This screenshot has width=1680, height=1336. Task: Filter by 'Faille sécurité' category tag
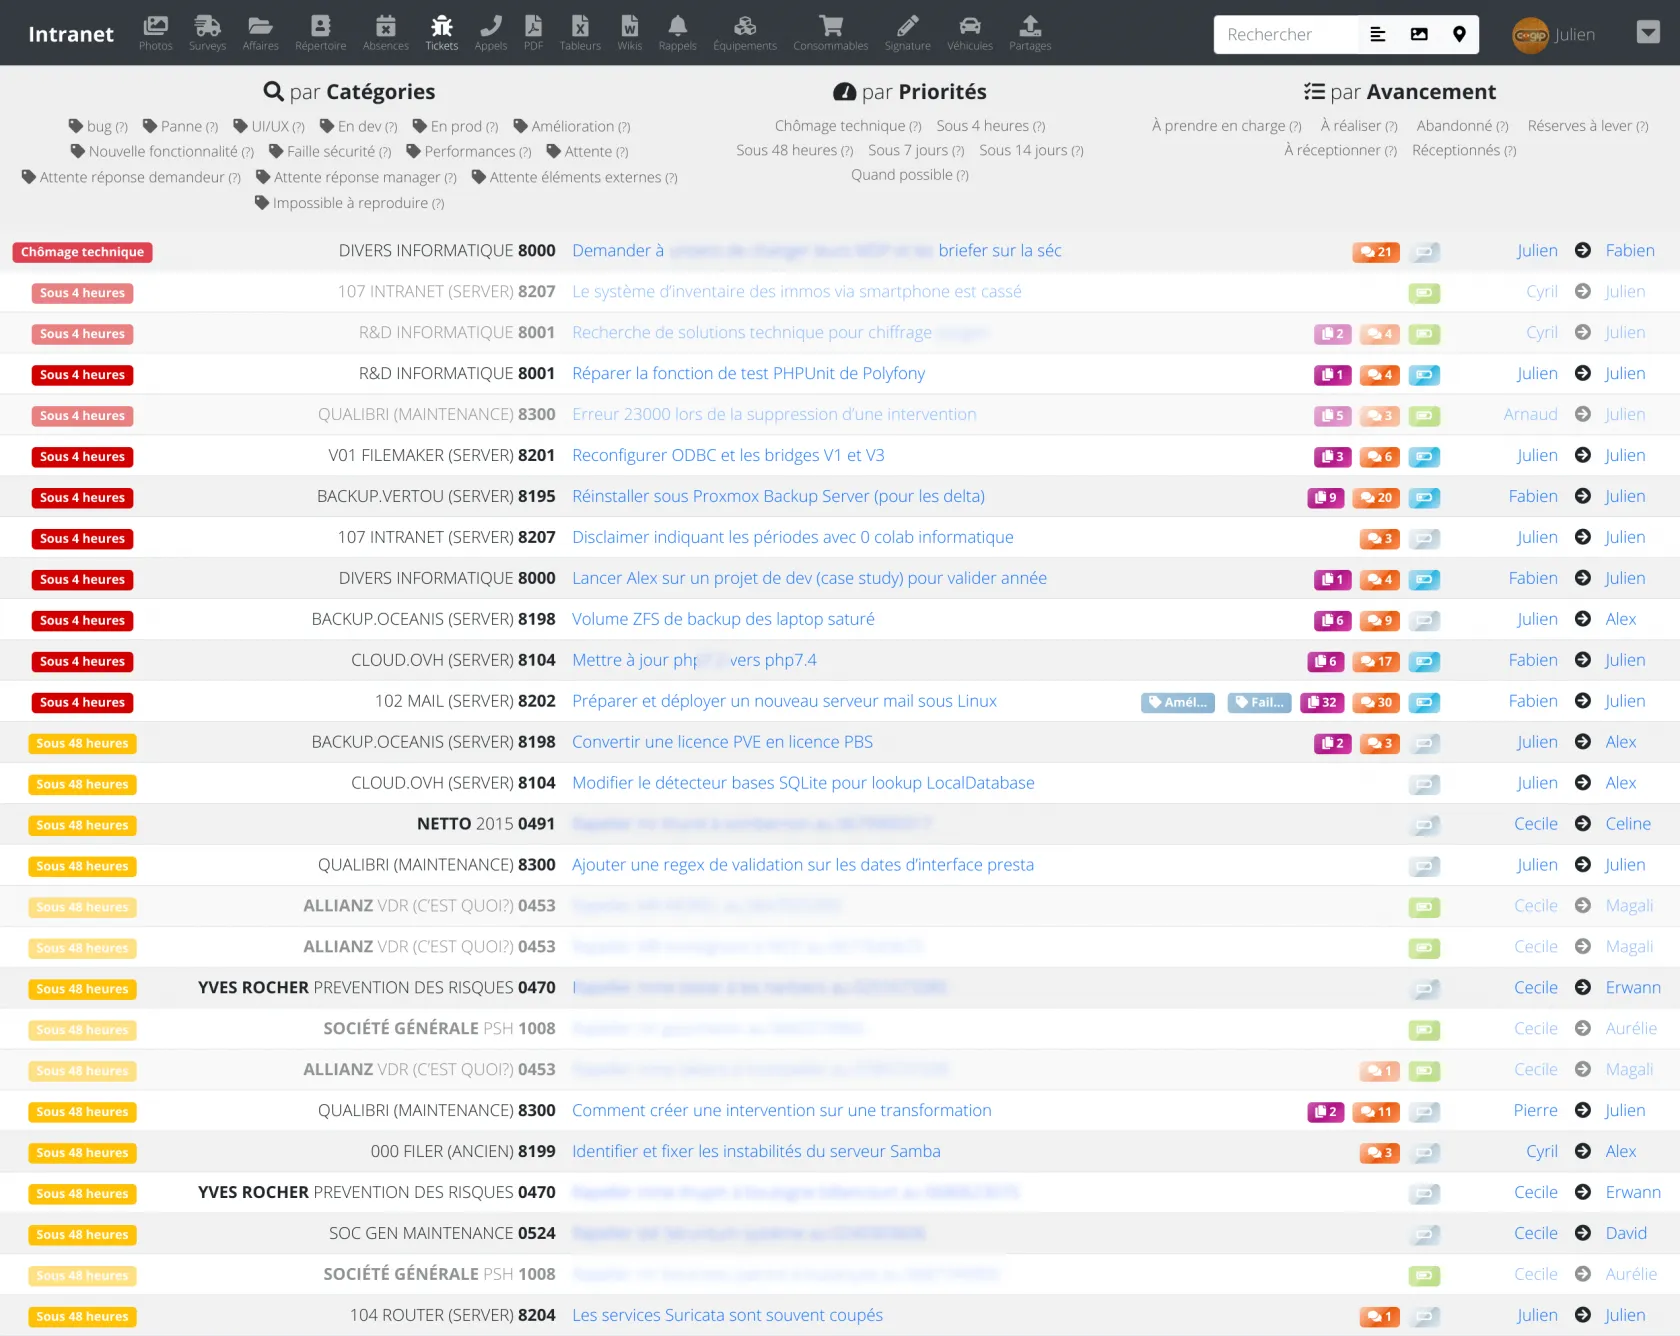330,152
